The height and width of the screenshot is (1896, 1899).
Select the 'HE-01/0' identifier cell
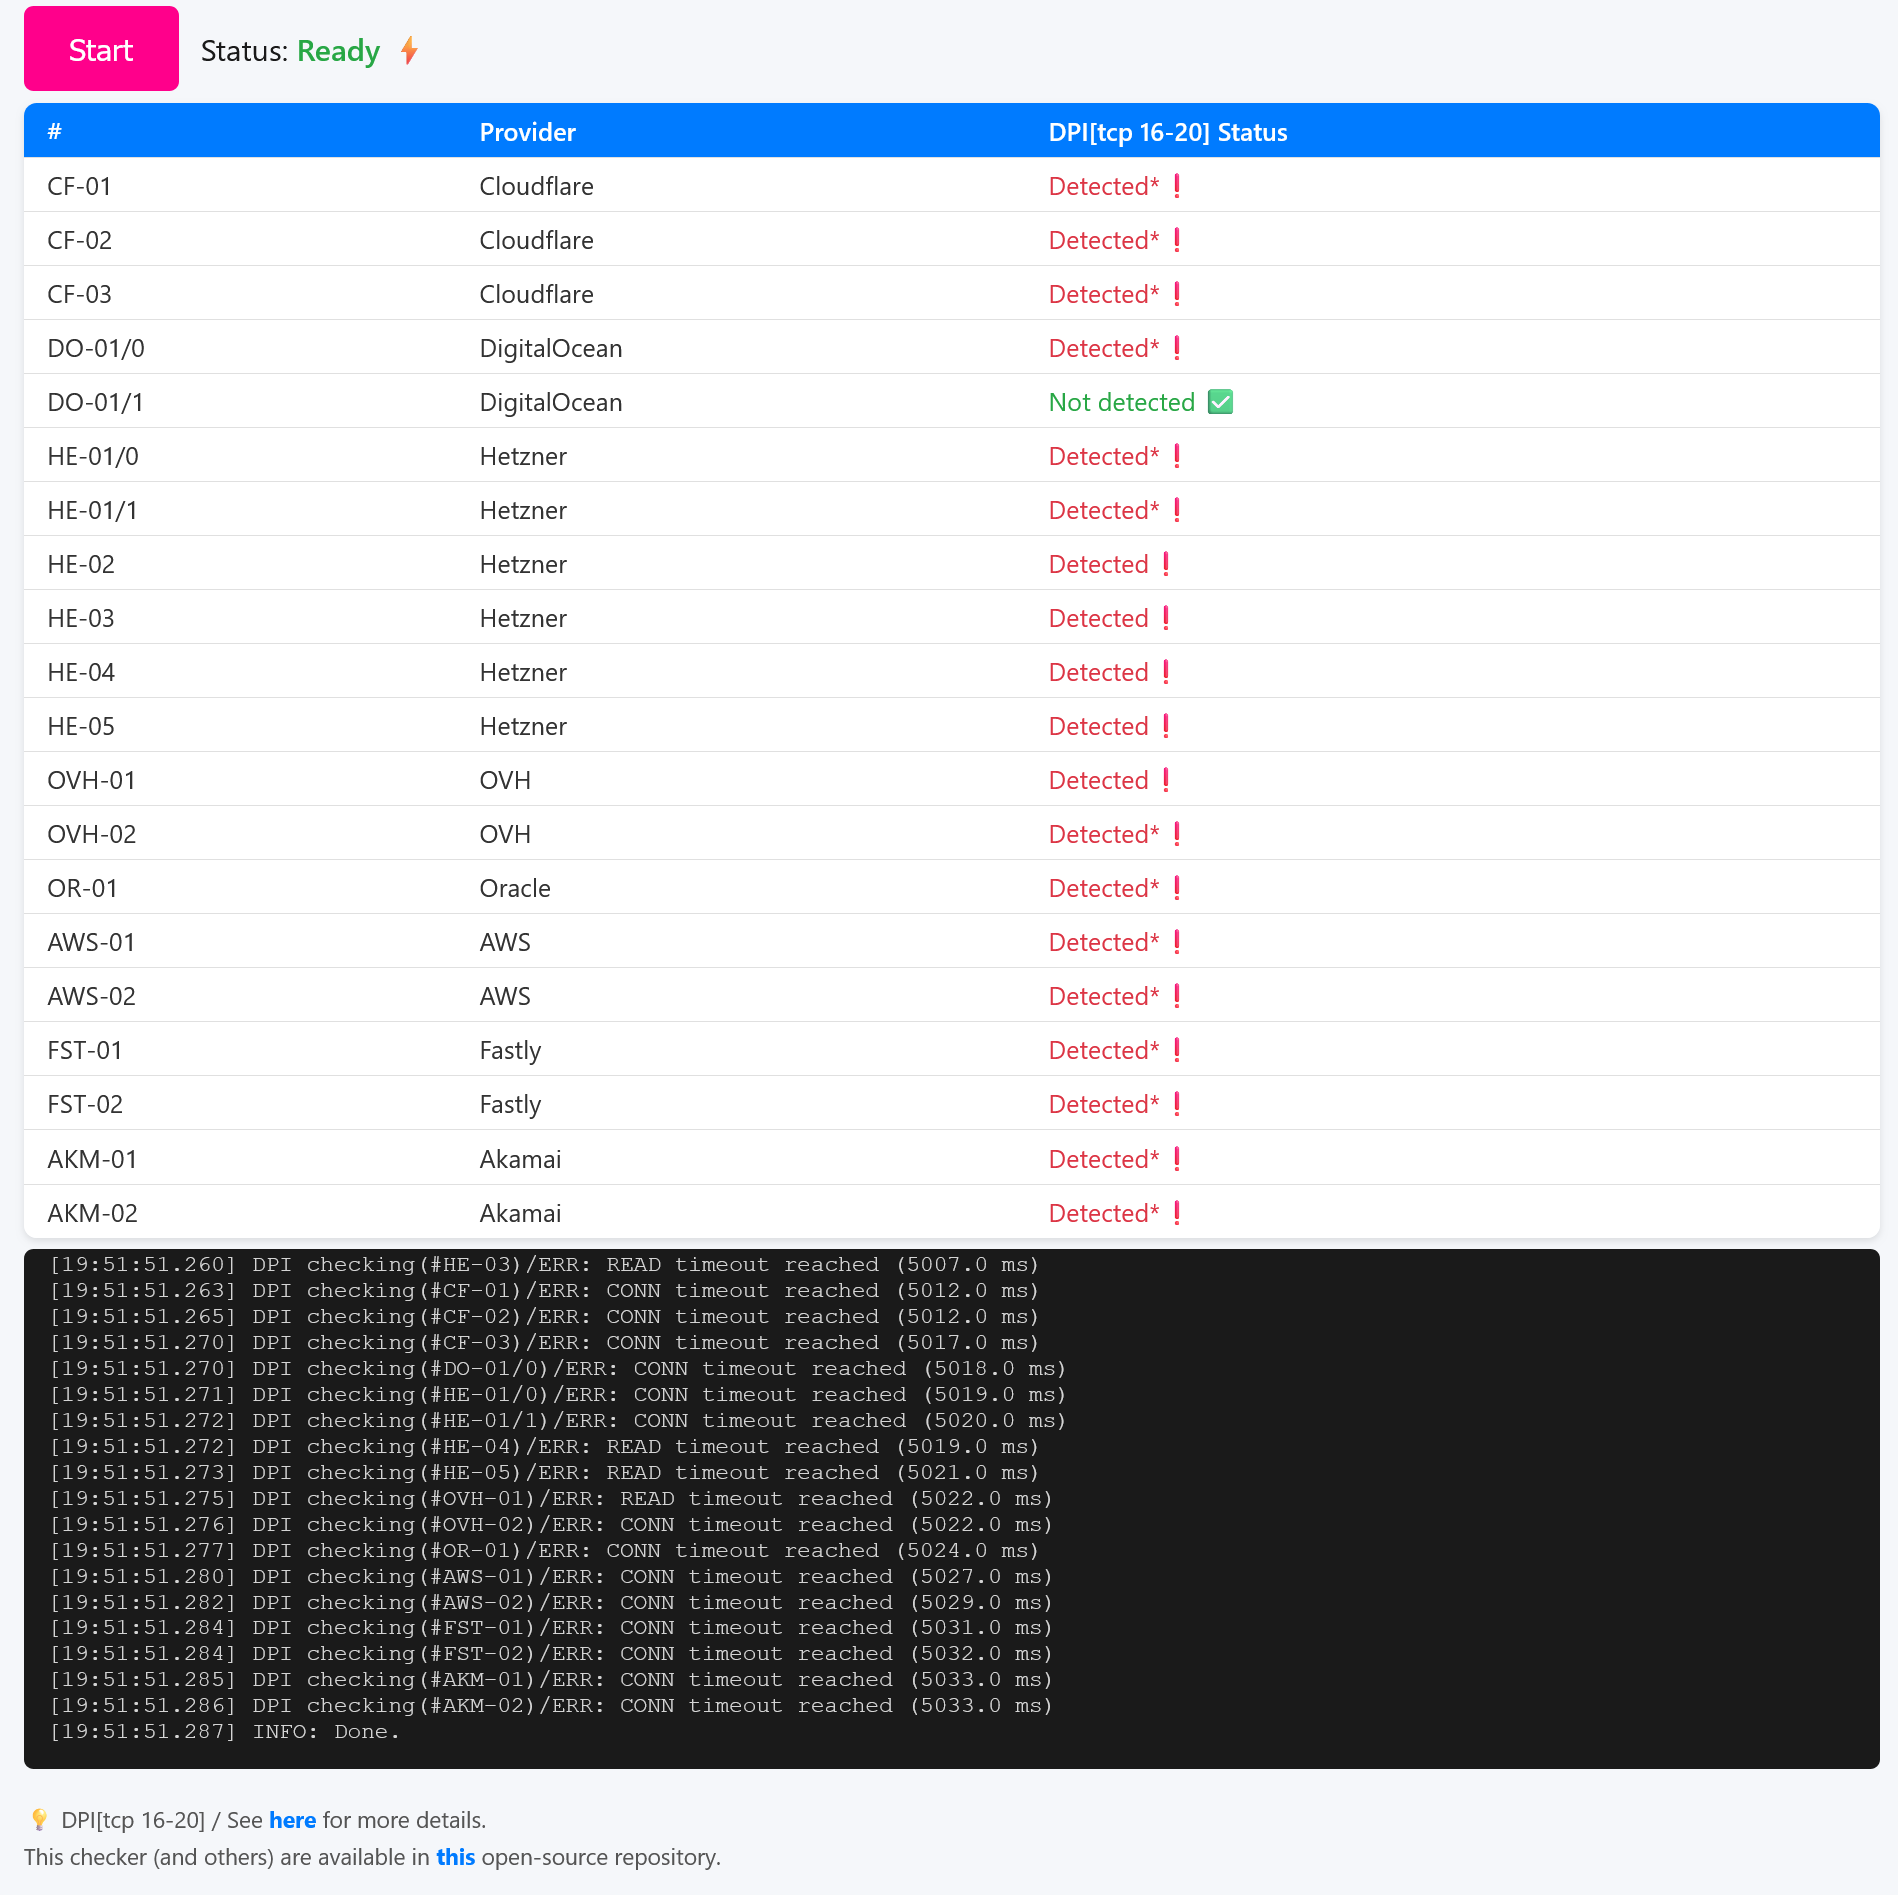93,456
